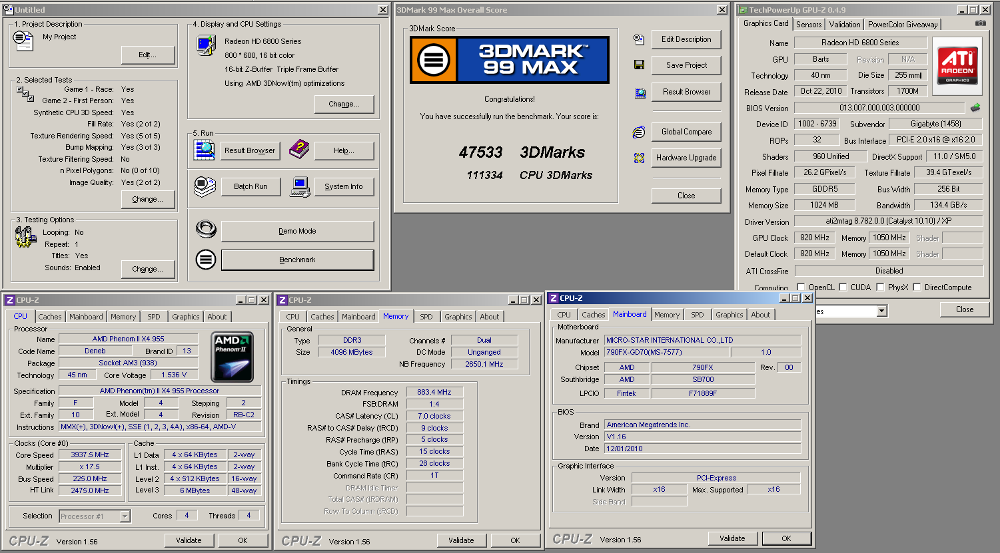The image size is (1000, 553).
Task: Click Hardware Upgrade button
Action: (x=686, y=158)
